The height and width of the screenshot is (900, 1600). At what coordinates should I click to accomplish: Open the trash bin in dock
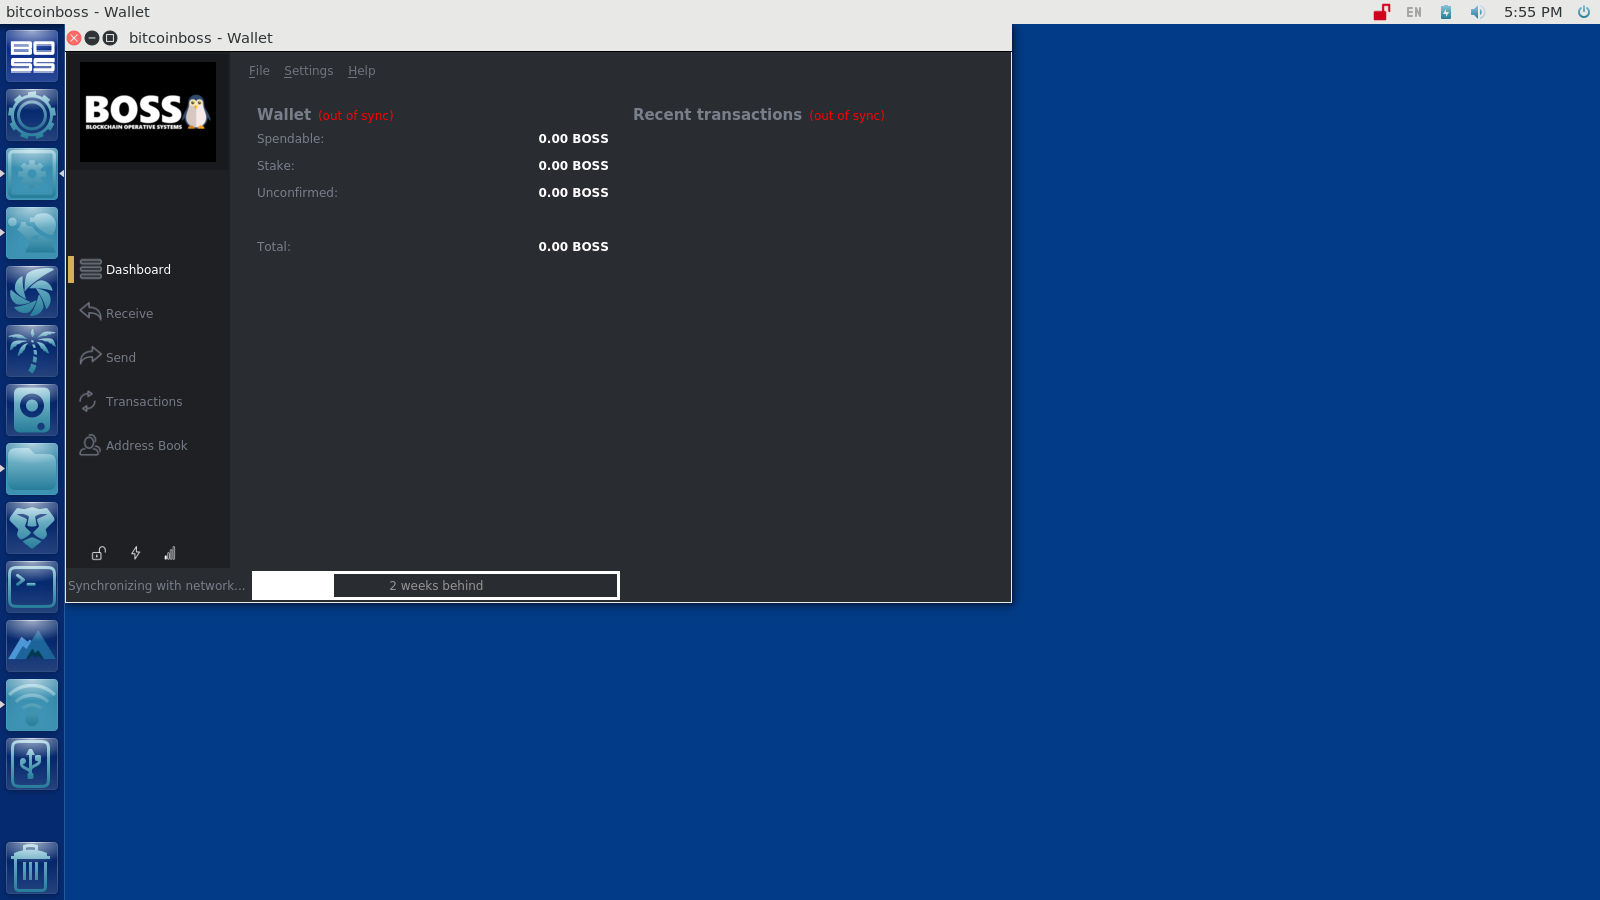click(x=32, y=868)
